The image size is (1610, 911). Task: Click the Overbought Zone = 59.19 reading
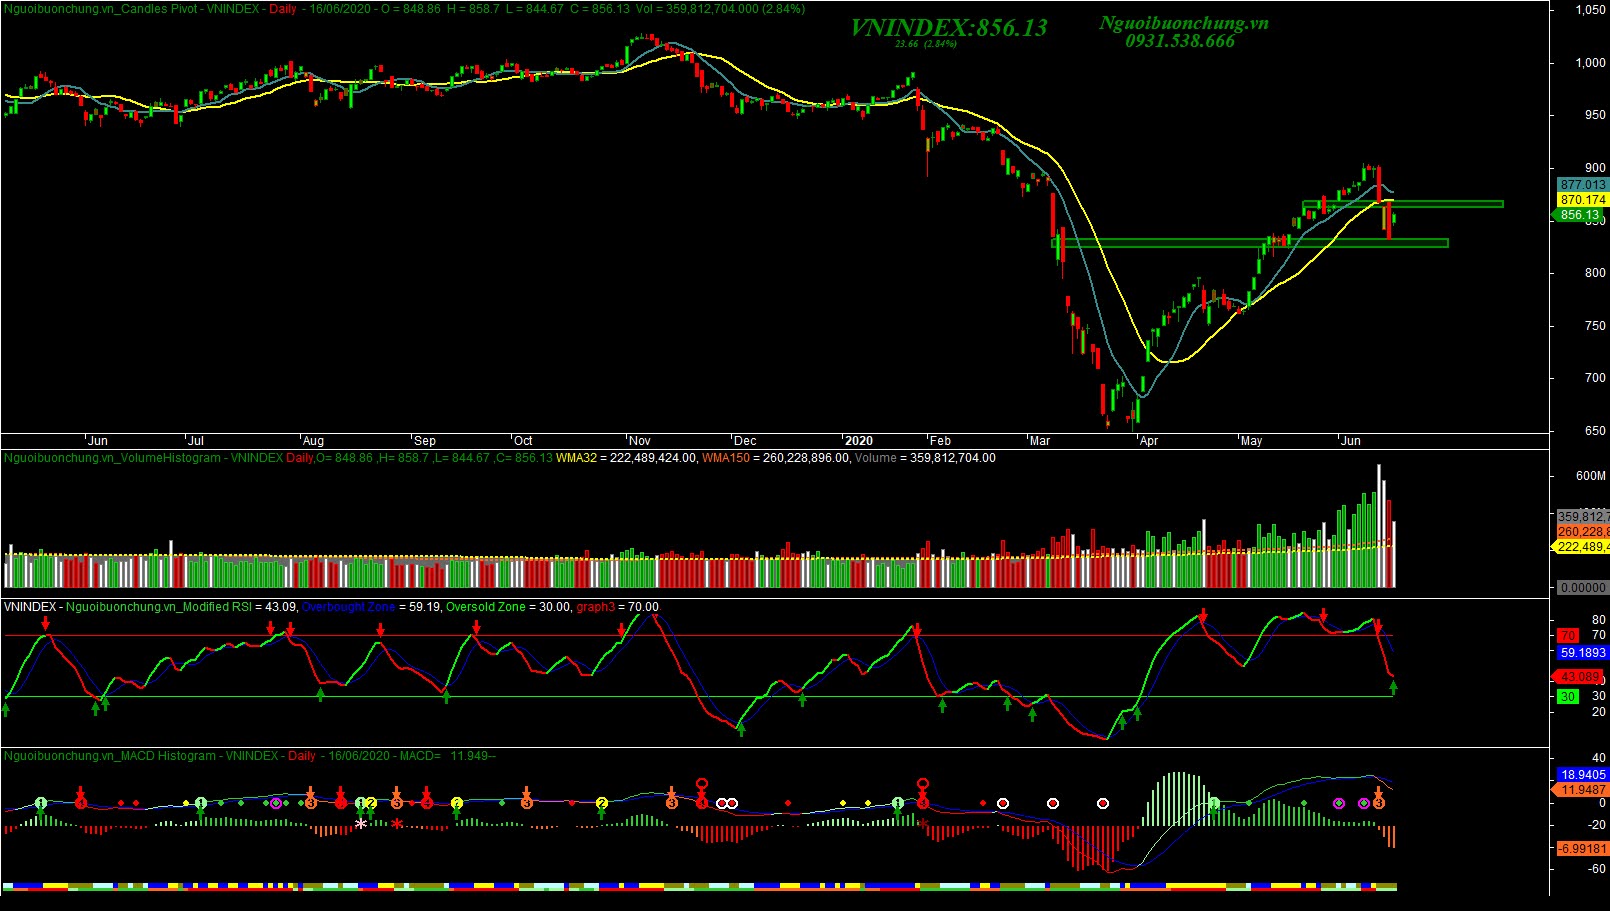(x=371, y=607)
